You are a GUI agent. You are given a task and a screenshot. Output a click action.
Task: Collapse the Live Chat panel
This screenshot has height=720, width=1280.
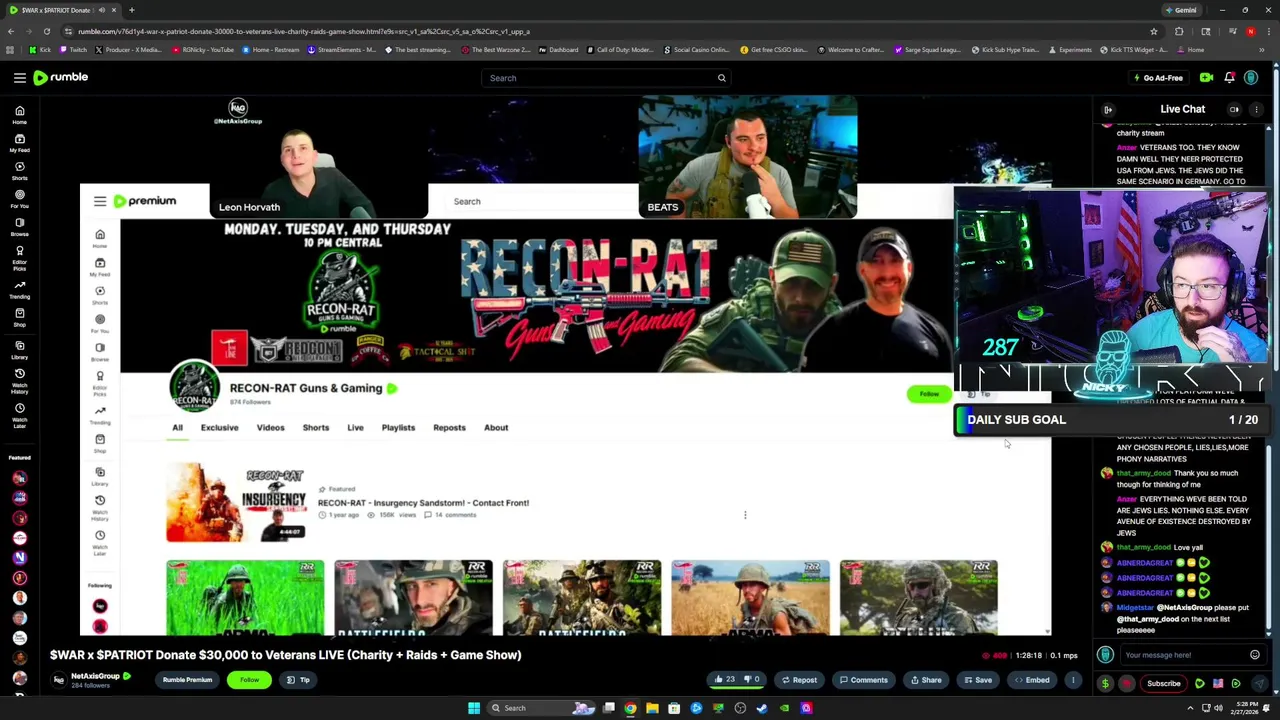tap(1108, 109)
